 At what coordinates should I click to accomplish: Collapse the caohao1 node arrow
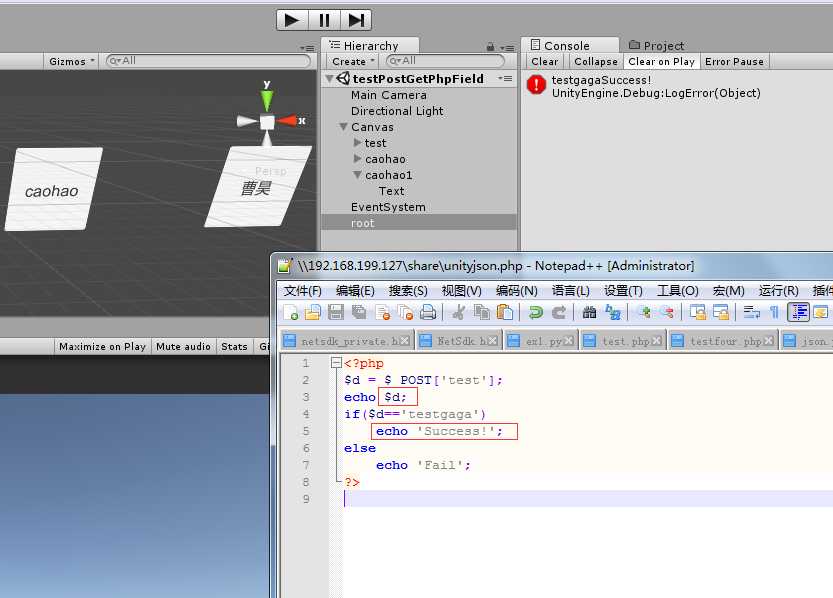[358, 175]
